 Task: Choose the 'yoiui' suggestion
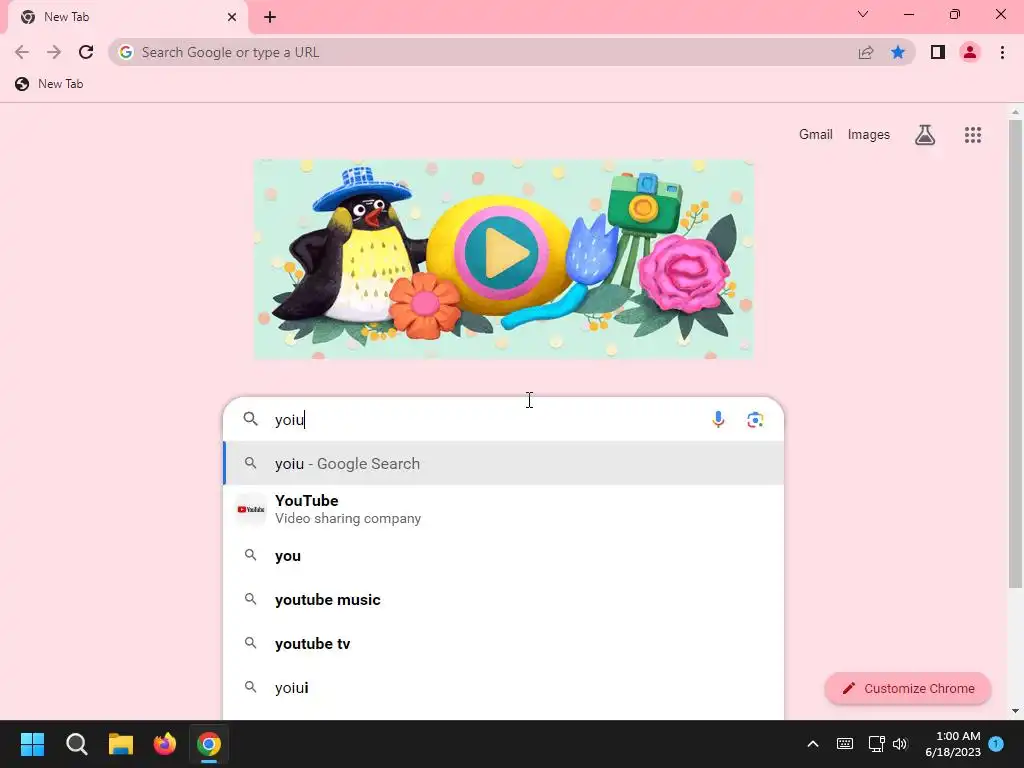click(503, 687)
